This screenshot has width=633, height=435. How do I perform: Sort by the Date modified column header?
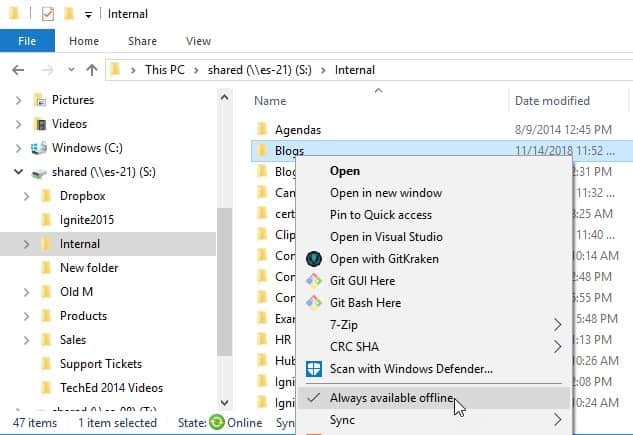point(552,101)
